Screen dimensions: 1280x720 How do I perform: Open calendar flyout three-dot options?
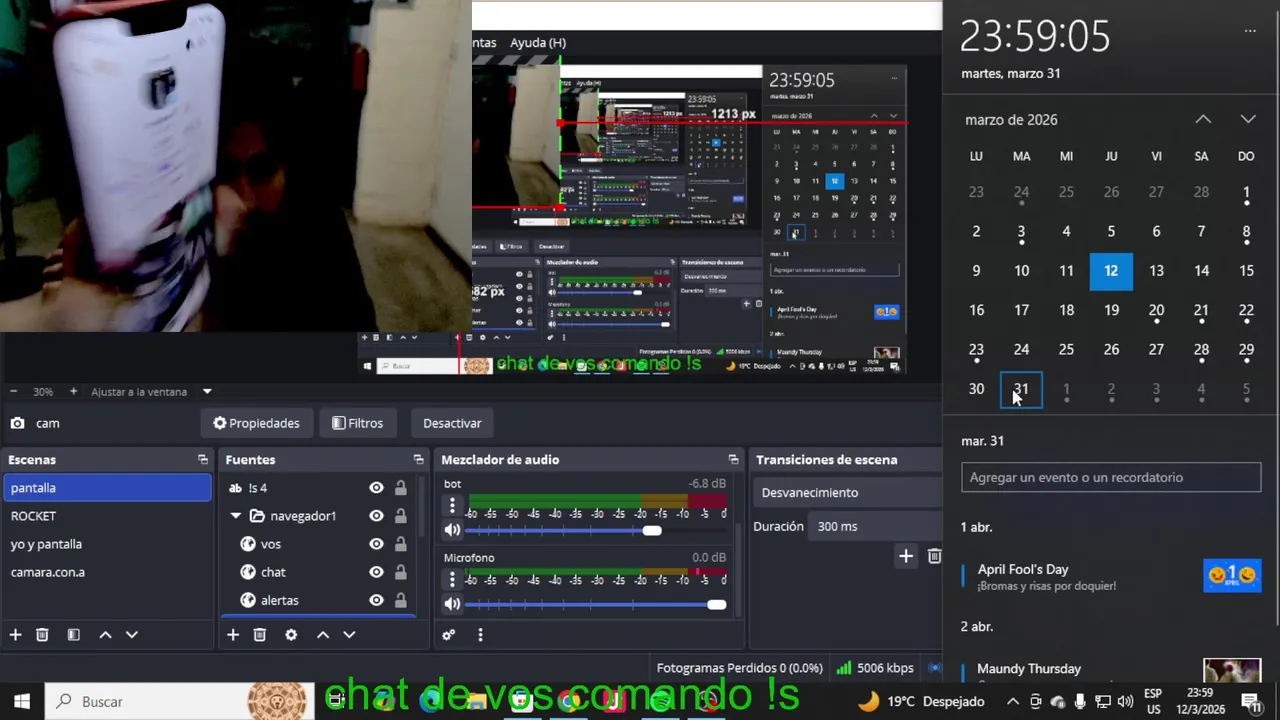click(1250, 31)
